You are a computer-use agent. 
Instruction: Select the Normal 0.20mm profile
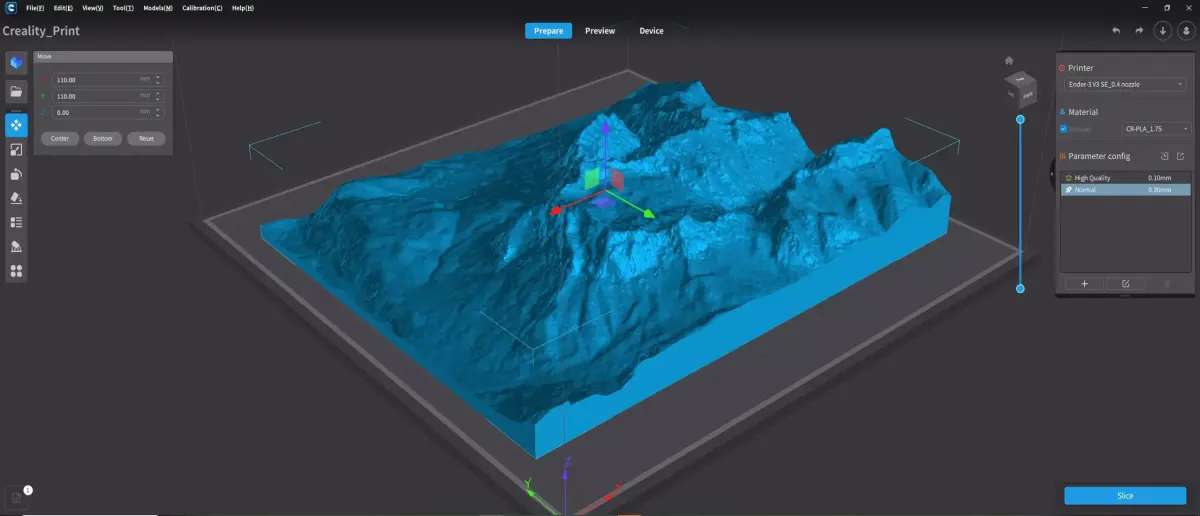(x=1126, y=189)
